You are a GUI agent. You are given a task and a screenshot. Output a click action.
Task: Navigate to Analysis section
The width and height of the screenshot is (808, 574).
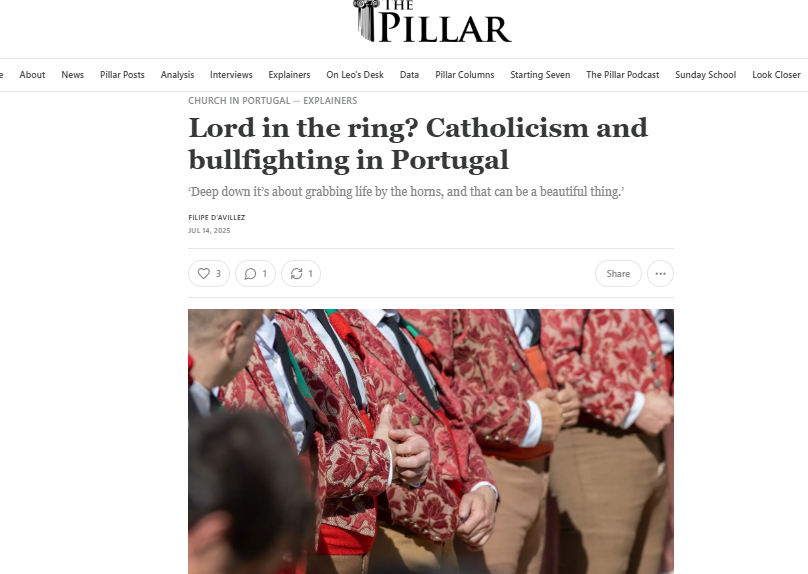pyautogui.click(x=177, y=75)
